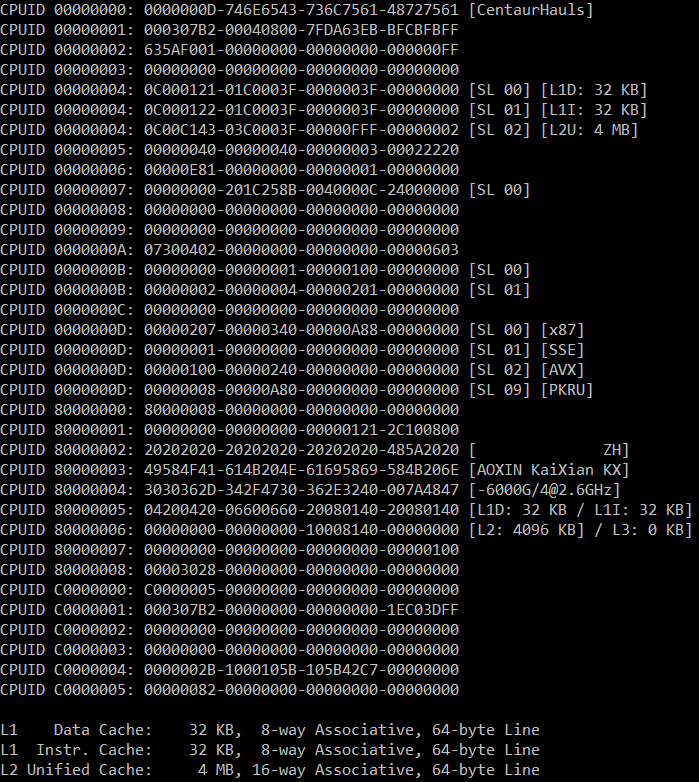Select value 0000002B on CPUID C0000004
Image resolution: width=699 pixels, height=782 pixels.
[x=179, y=669]
